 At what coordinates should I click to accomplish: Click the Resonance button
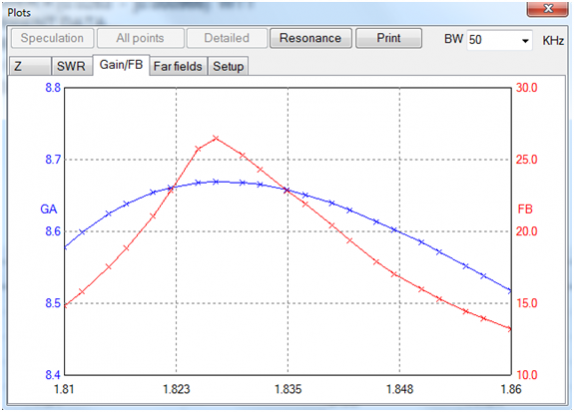310,38
